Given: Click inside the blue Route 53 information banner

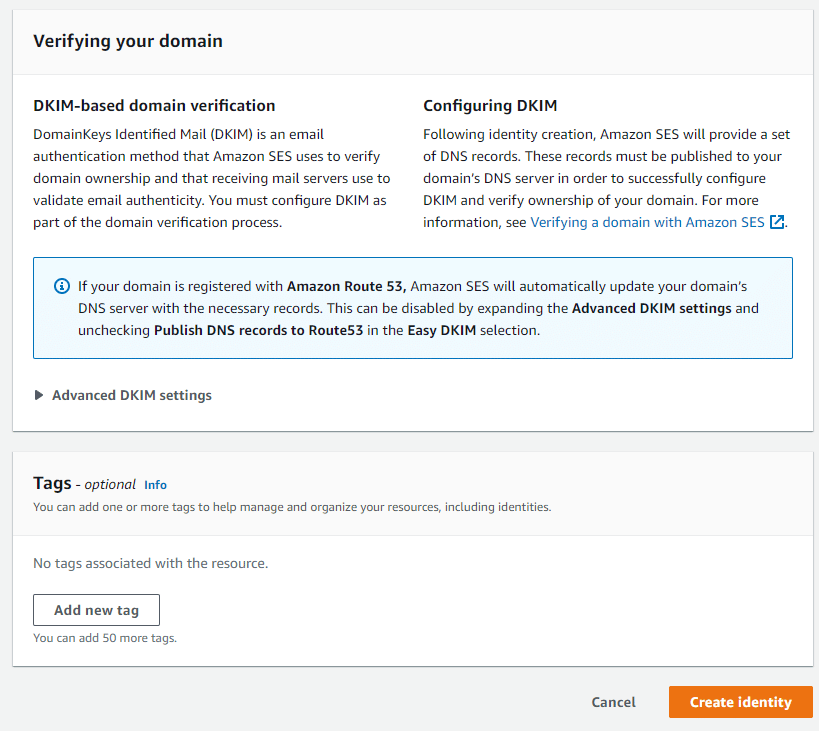Looking at the screenshot, I should click(413, 308).
